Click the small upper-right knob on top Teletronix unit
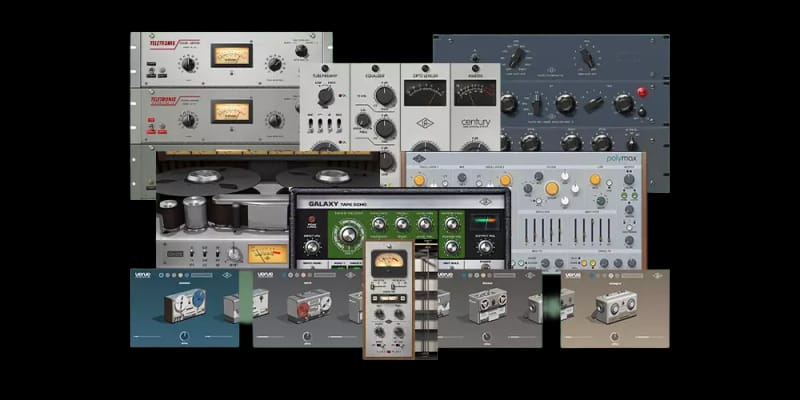This screenshot has width=800, height=400. (x=301, y=51)
